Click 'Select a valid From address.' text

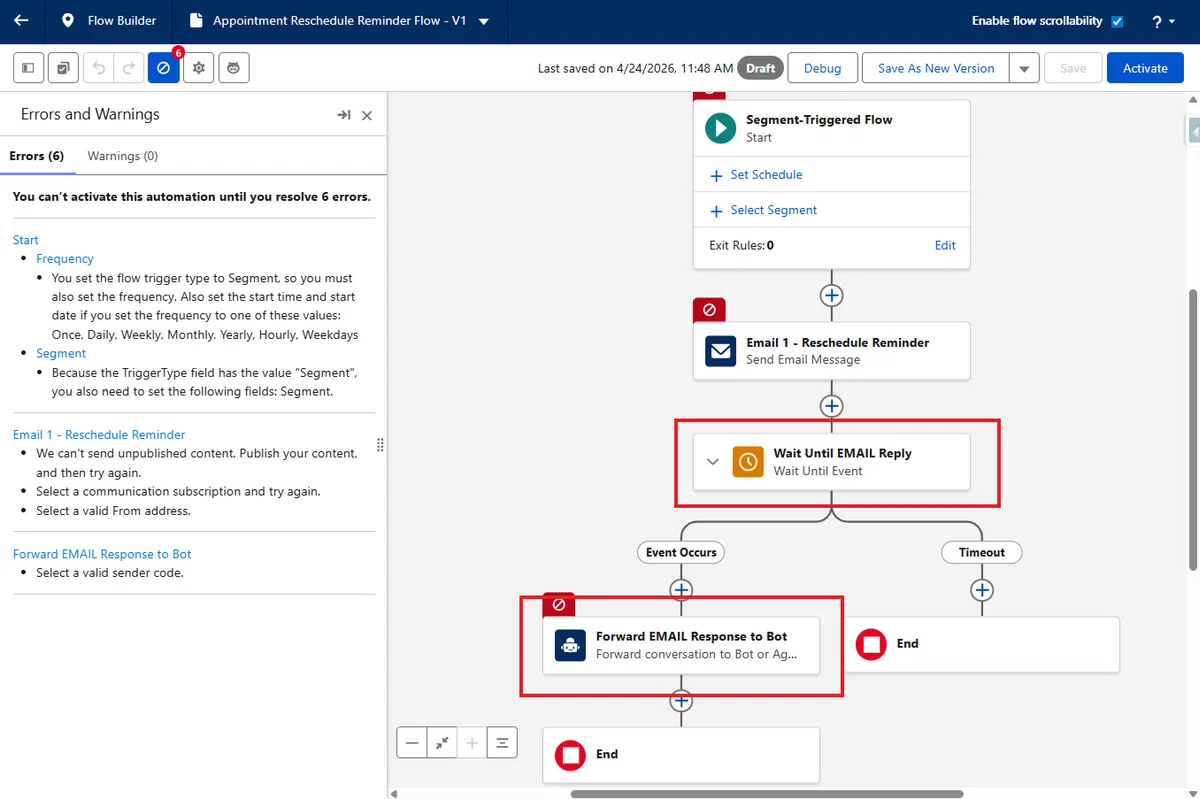click(x=113, y=511)
